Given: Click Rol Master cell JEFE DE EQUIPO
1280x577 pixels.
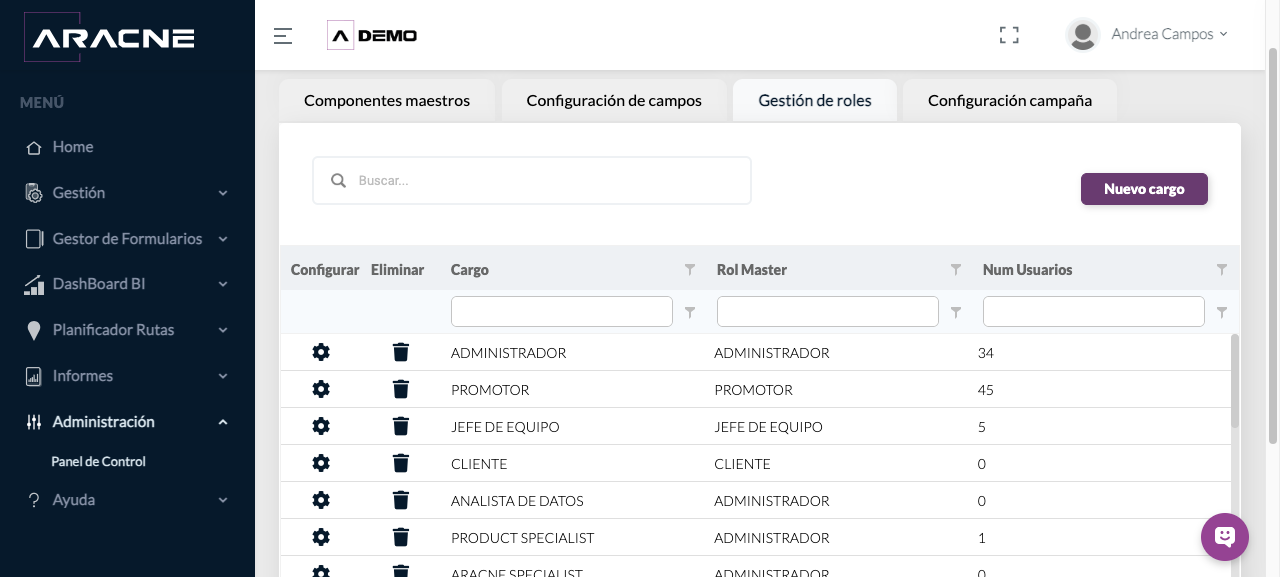Looking at the screenshot, I should tap(769, 427).
